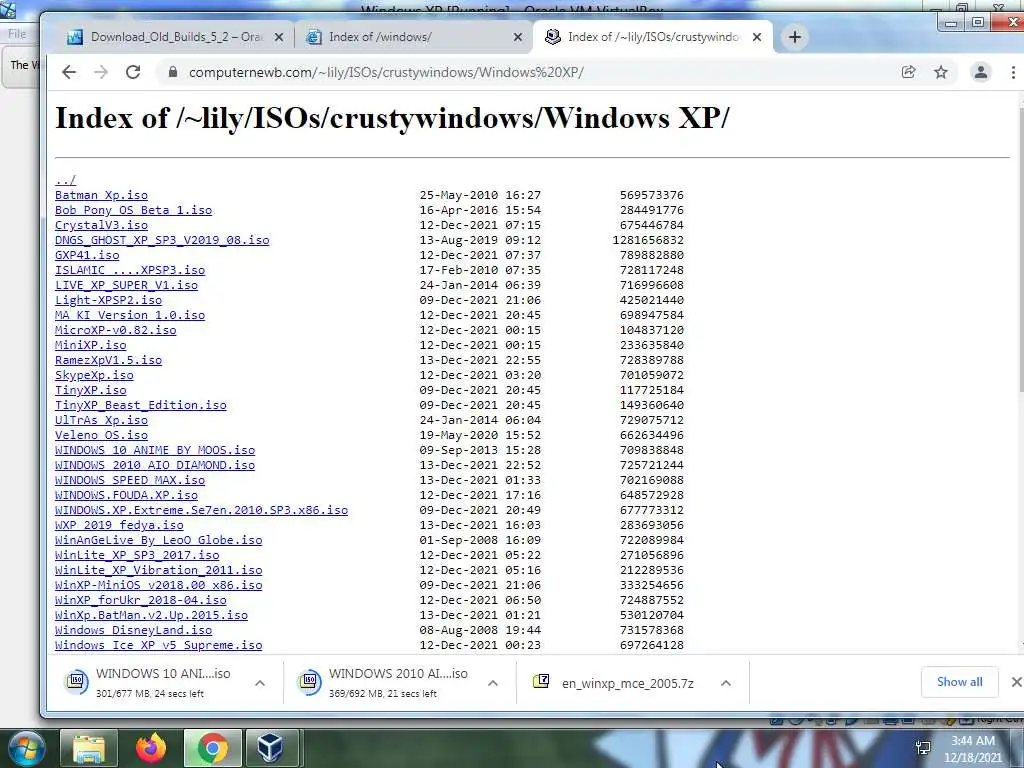The image size is (1024, 768).
Task: Download TinyXP_Beast_Edition.iso
Action: [x=140, y=406]
